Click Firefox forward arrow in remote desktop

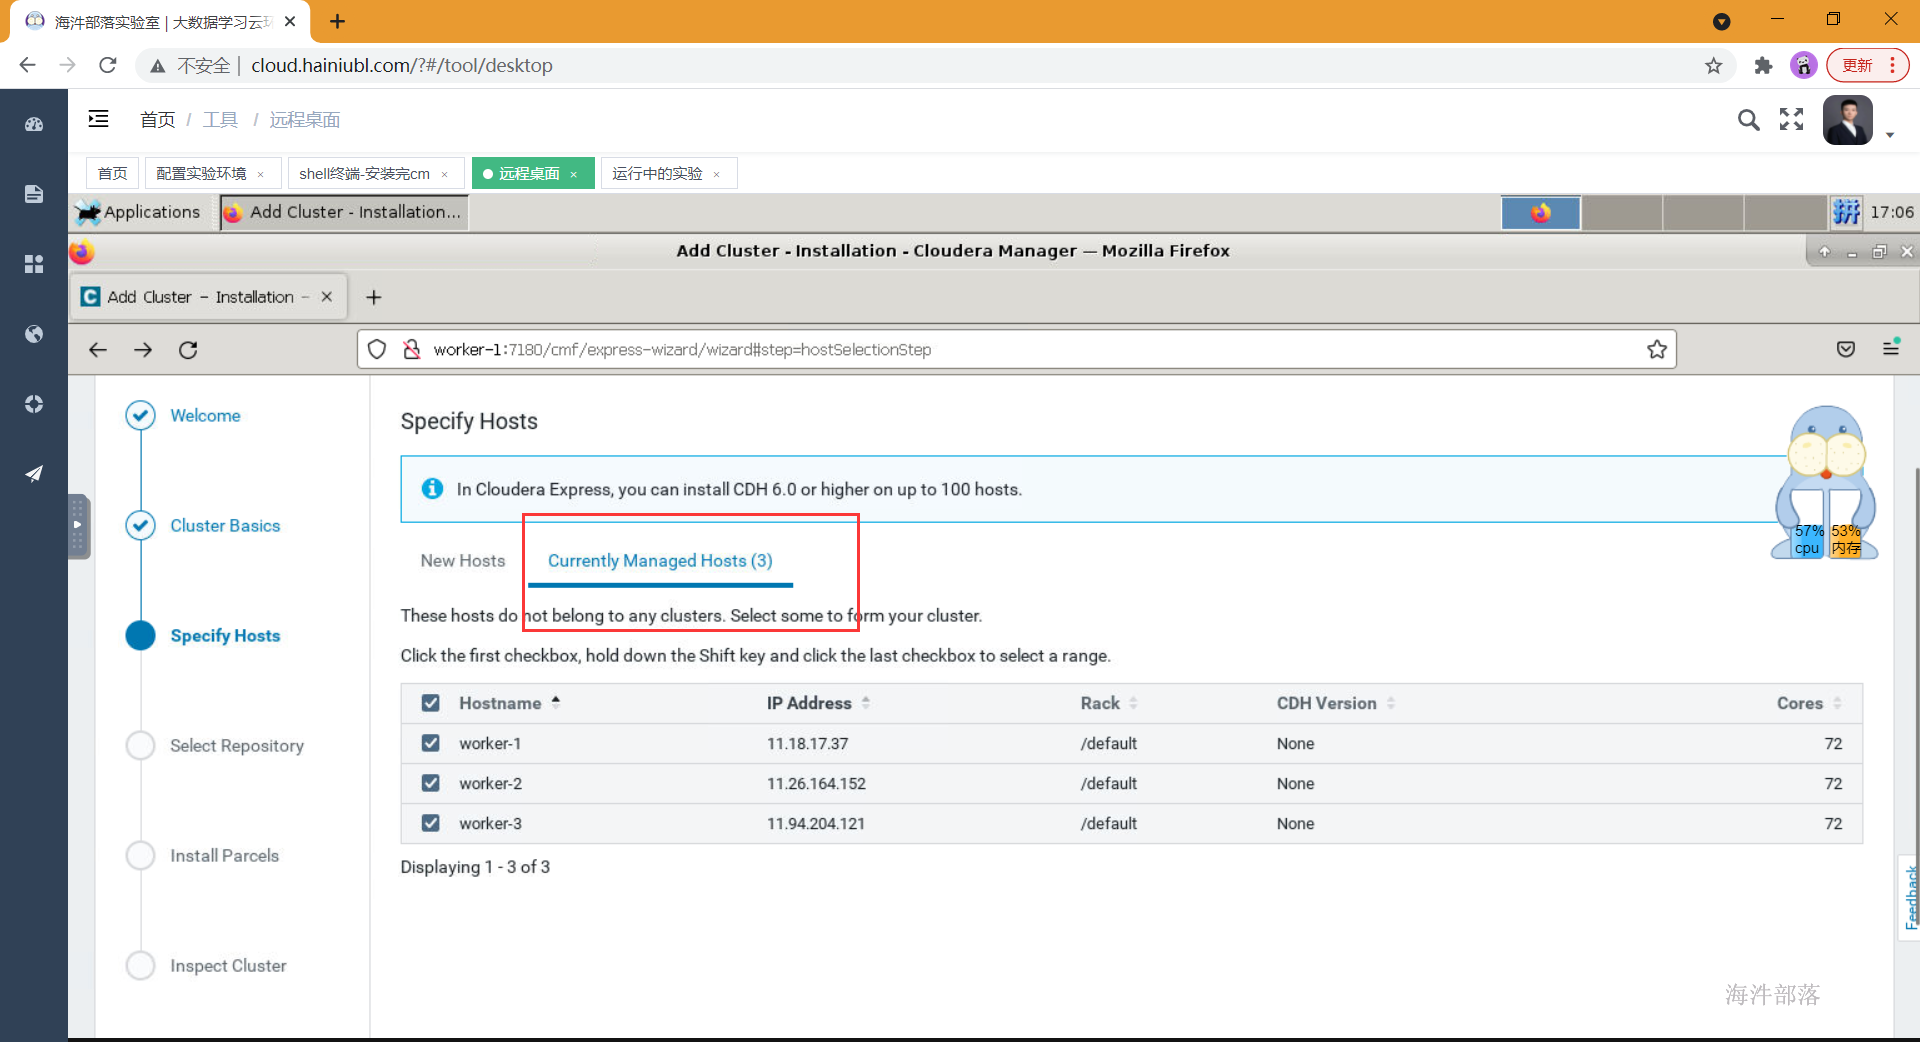point(143,350)
